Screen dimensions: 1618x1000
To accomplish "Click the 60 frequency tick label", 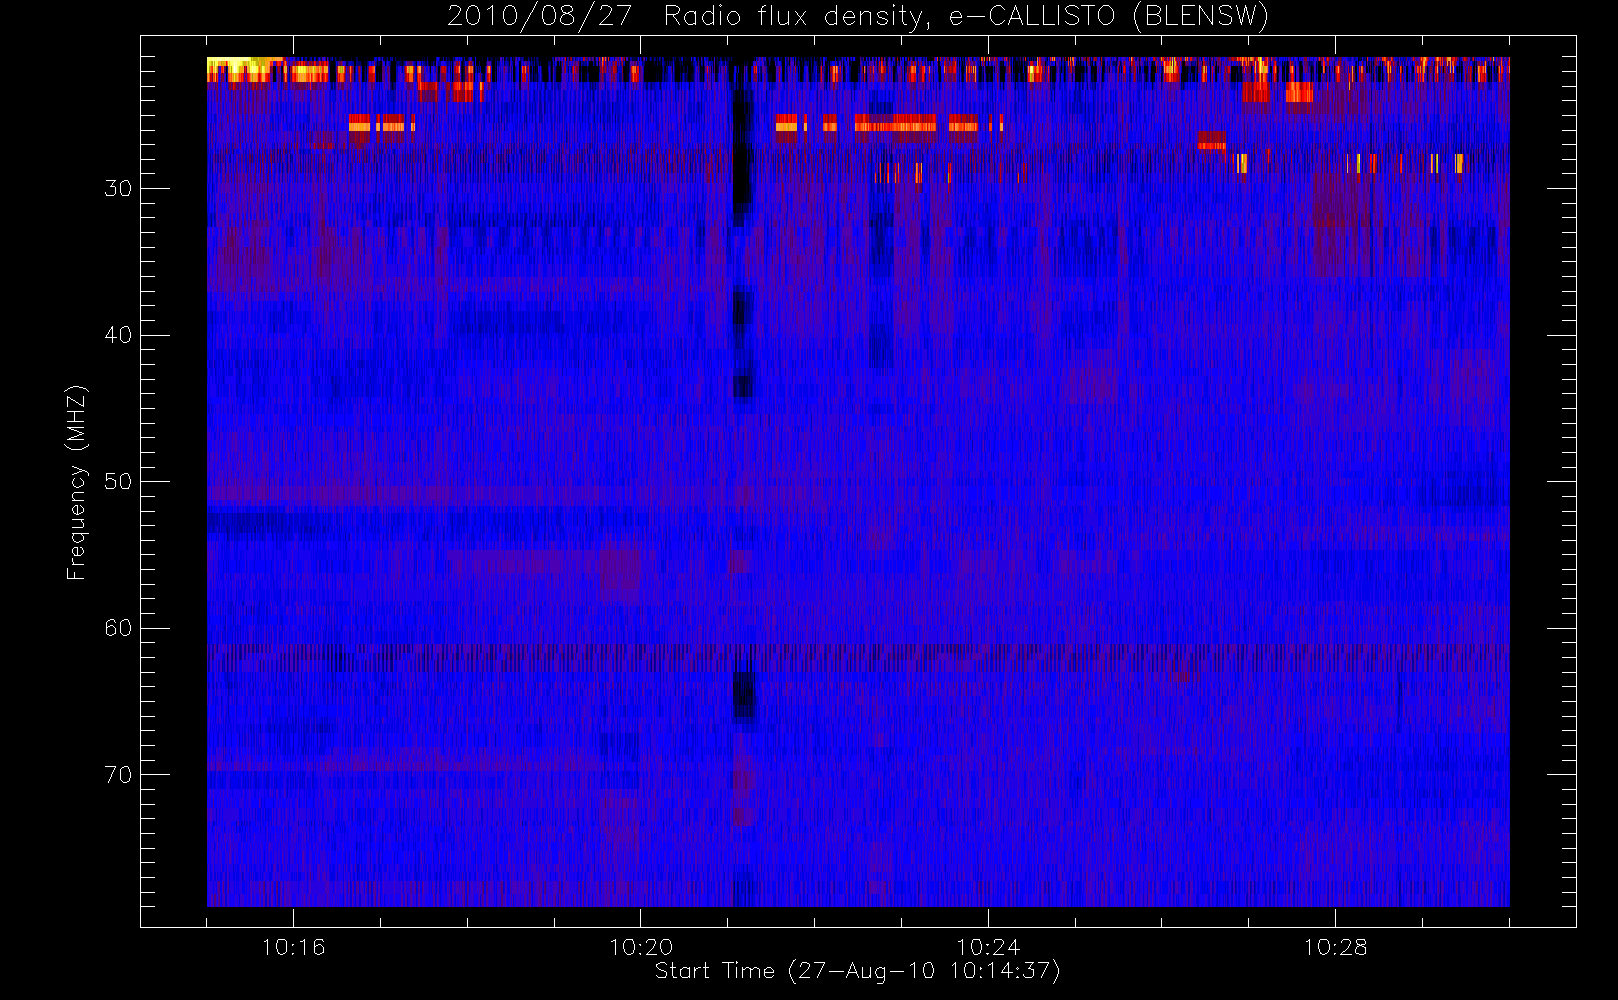I will coord(118,628).
